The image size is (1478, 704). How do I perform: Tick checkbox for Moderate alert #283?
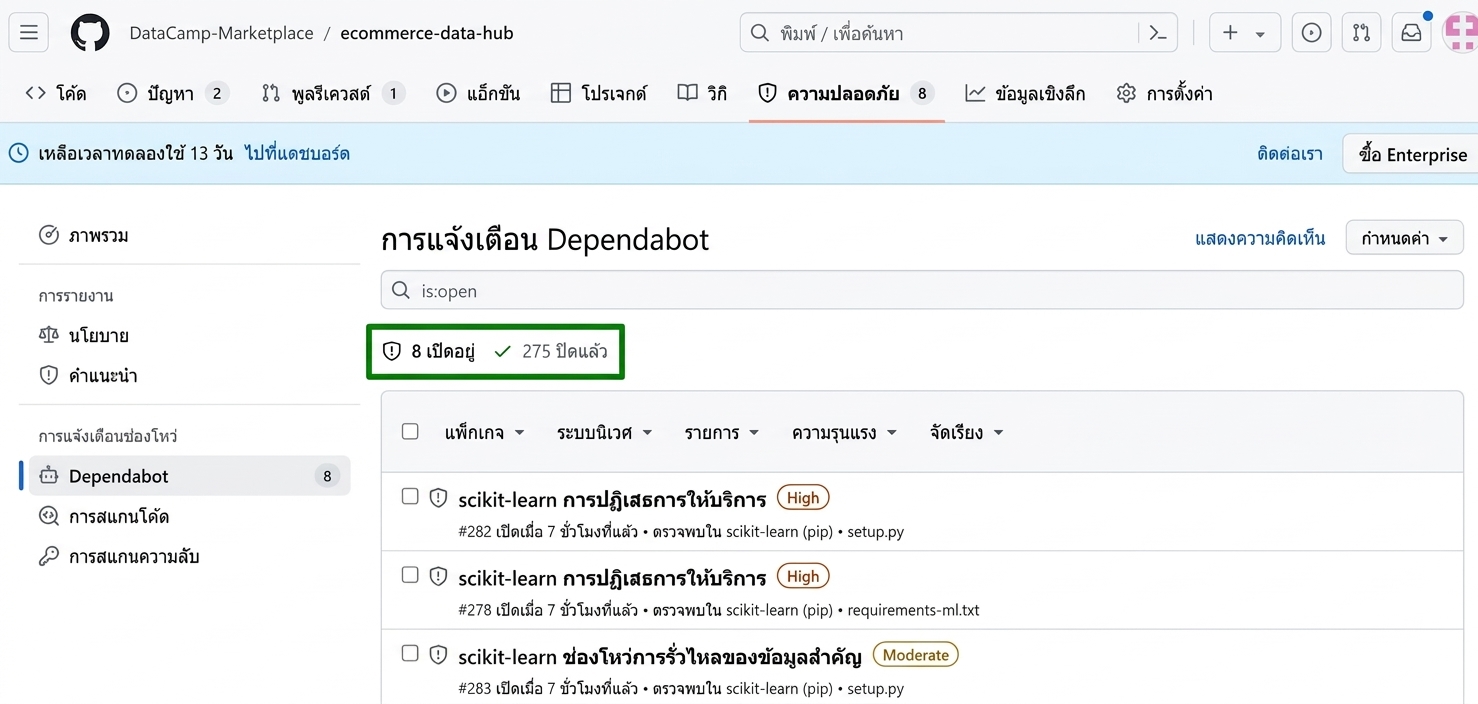(410, 653)
